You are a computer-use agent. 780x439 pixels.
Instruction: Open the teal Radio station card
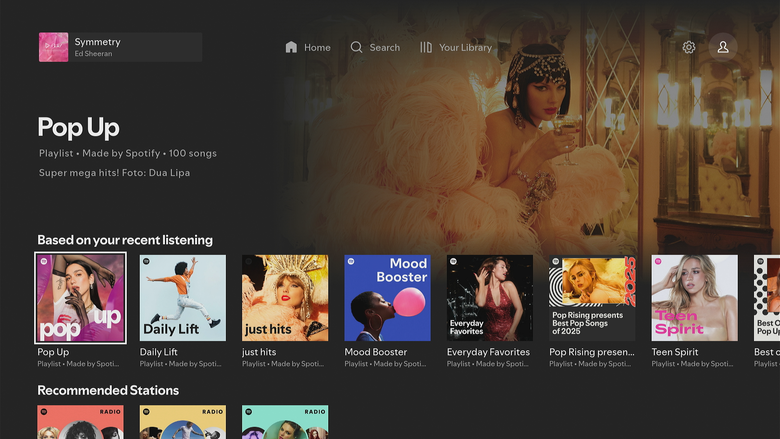pos(285,422)
